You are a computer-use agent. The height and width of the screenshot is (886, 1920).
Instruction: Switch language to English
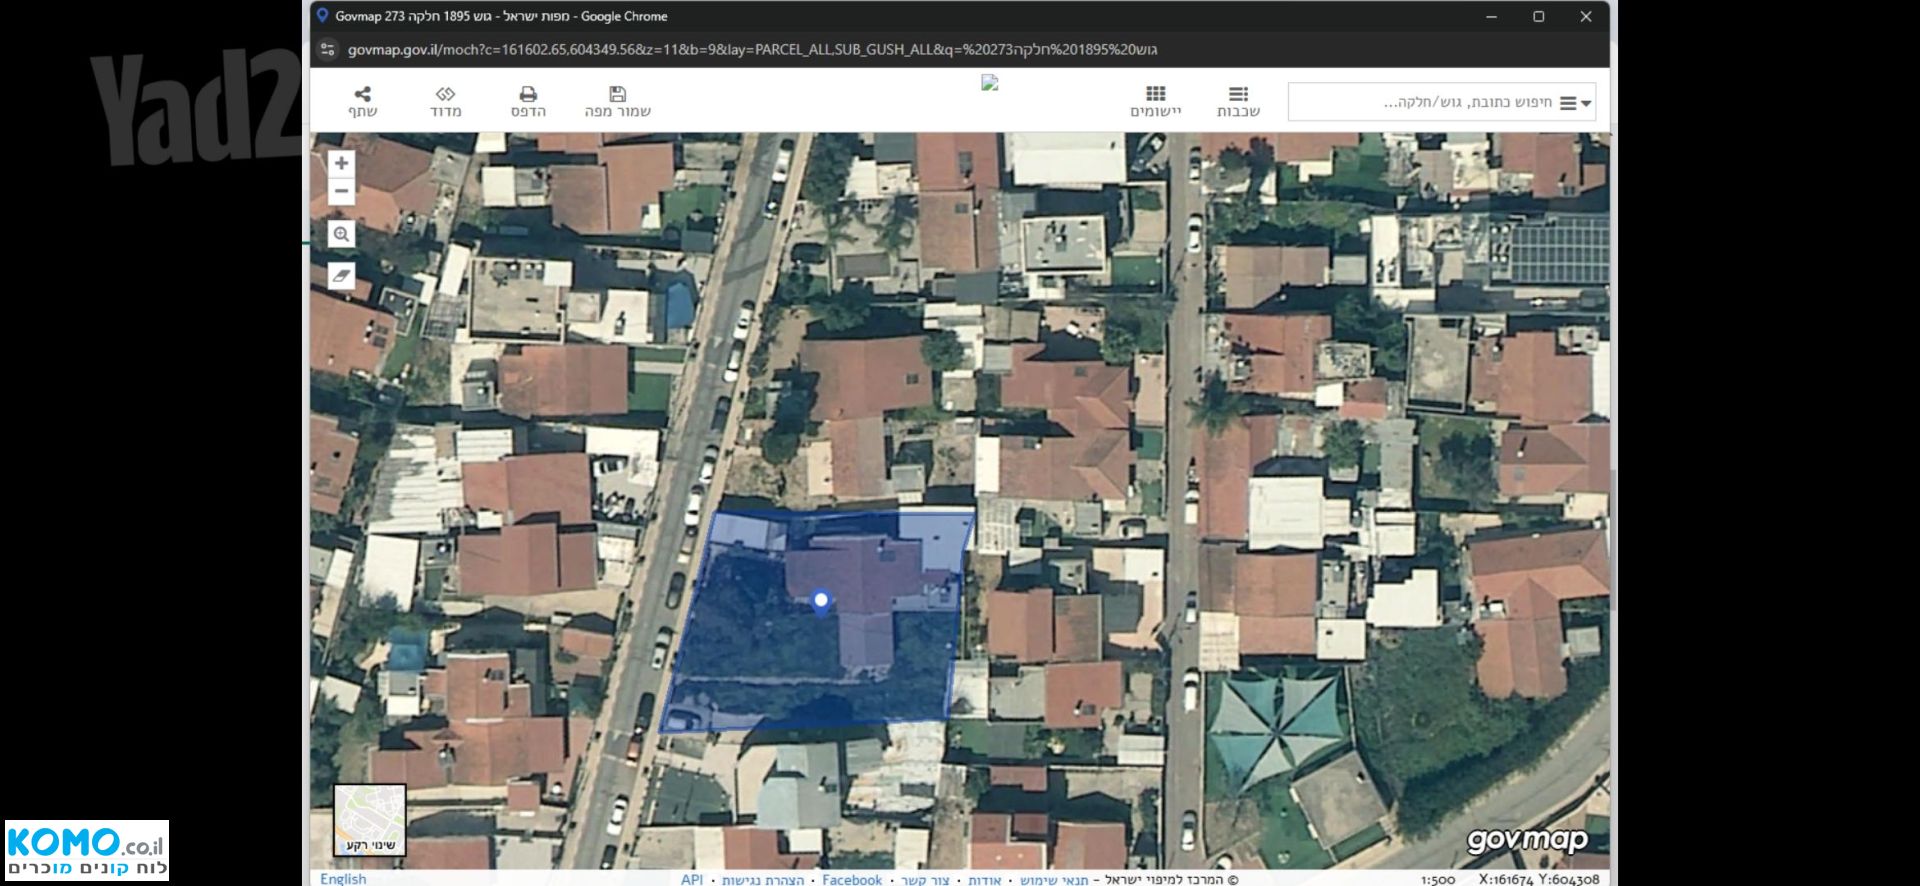(x=343, y=879)
